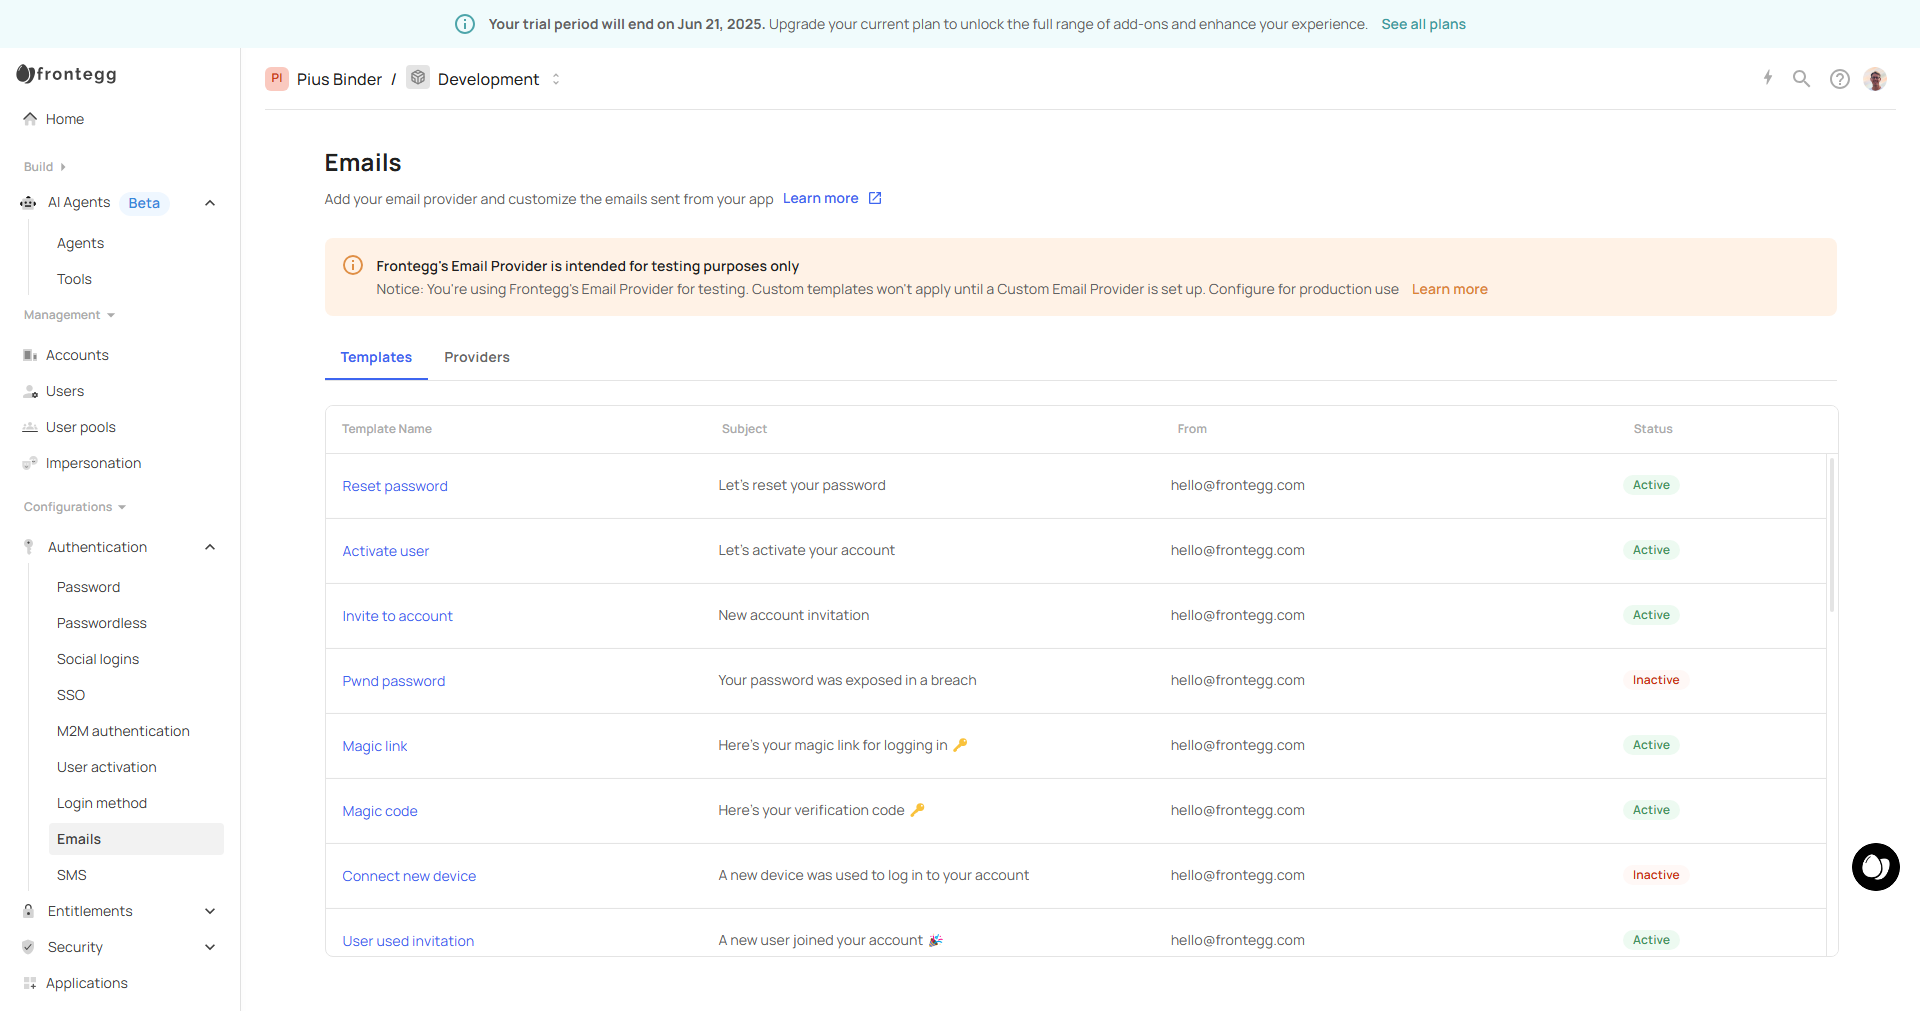Click See all plans link

(x=1423, y=24)
